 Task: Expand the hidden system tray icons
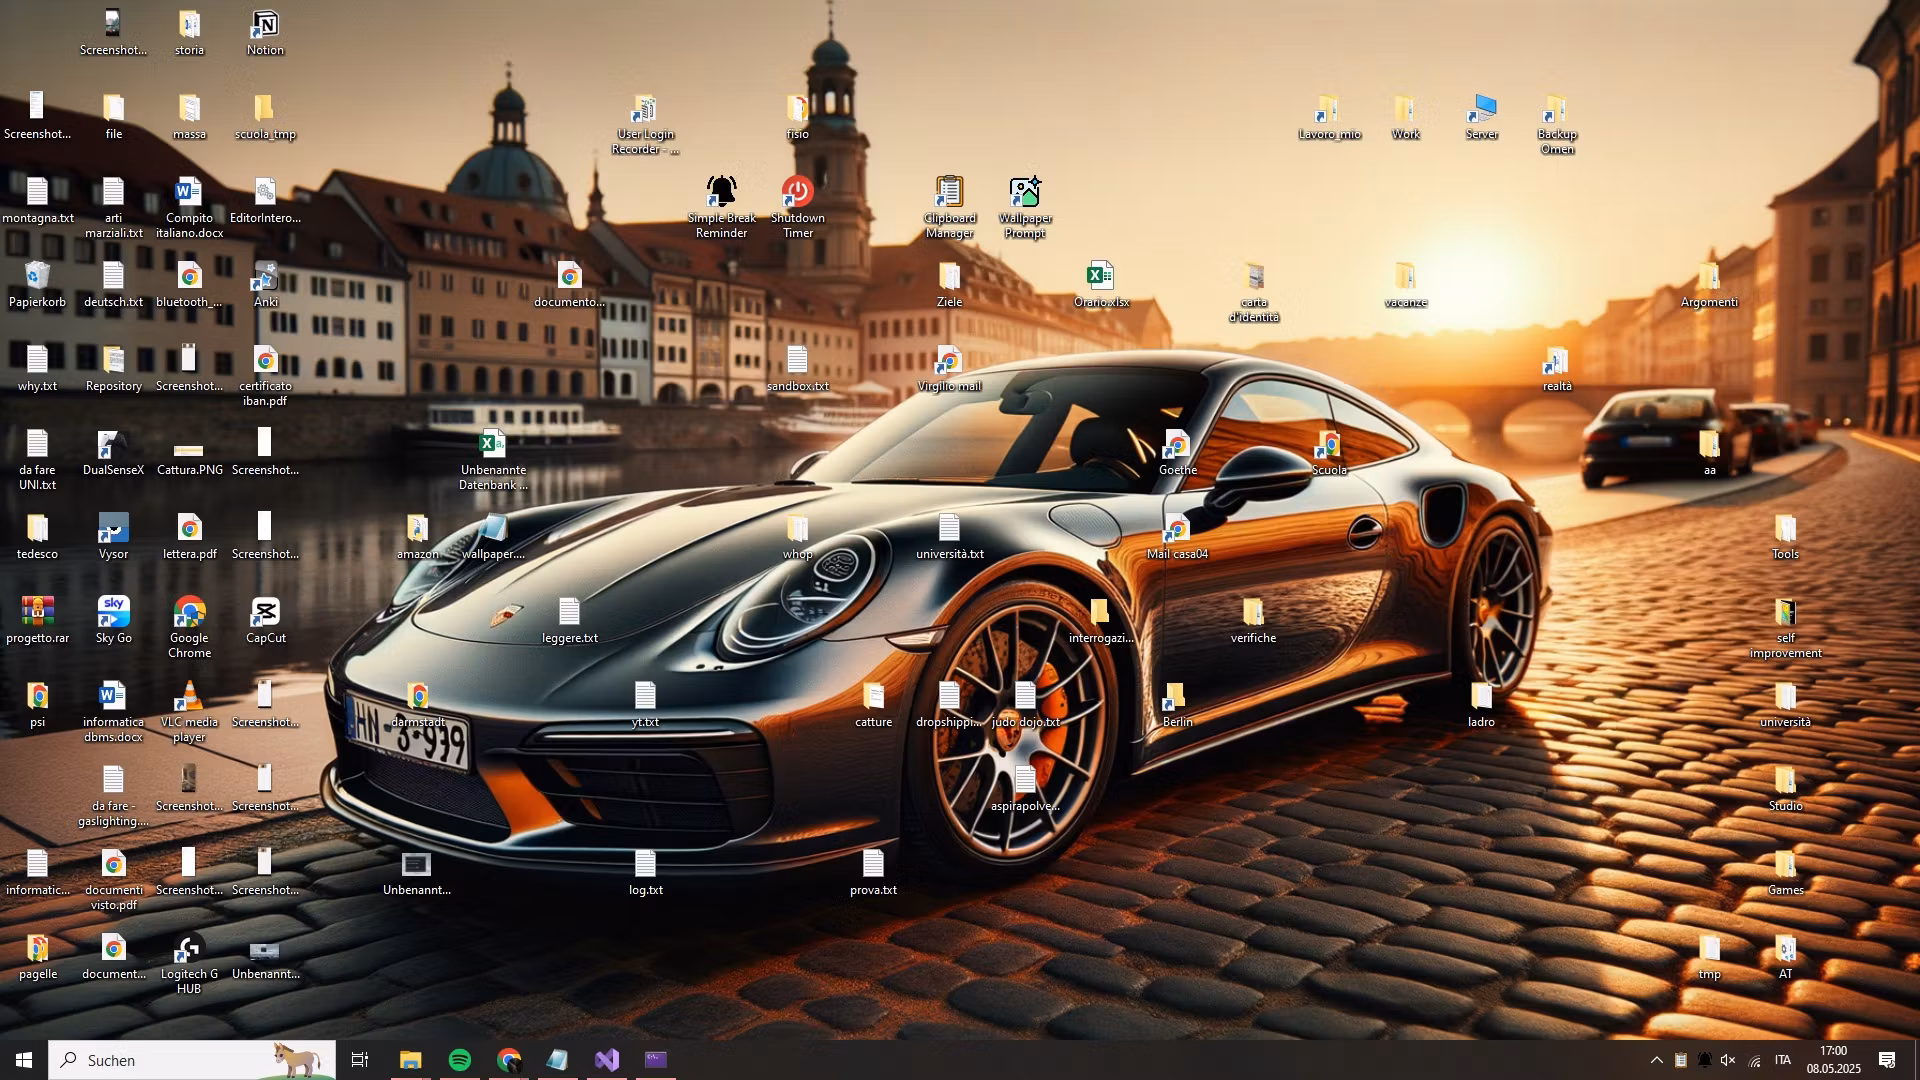(x=1656, y=1060)
